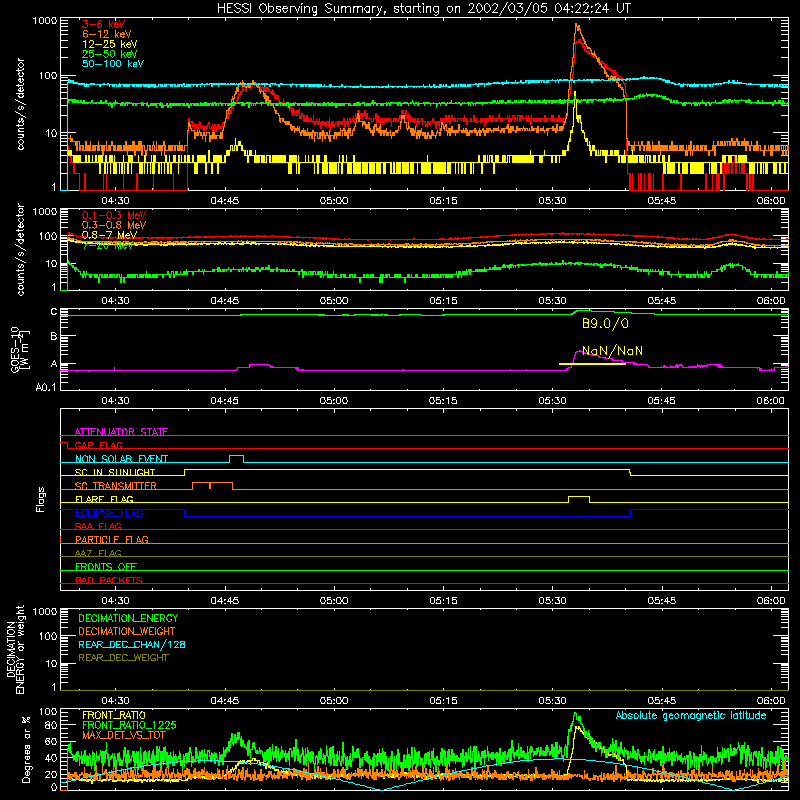Click the DECIMATION ENERGY or weight axis title
The height and width of the screenshot is (800, 800).
15,649
